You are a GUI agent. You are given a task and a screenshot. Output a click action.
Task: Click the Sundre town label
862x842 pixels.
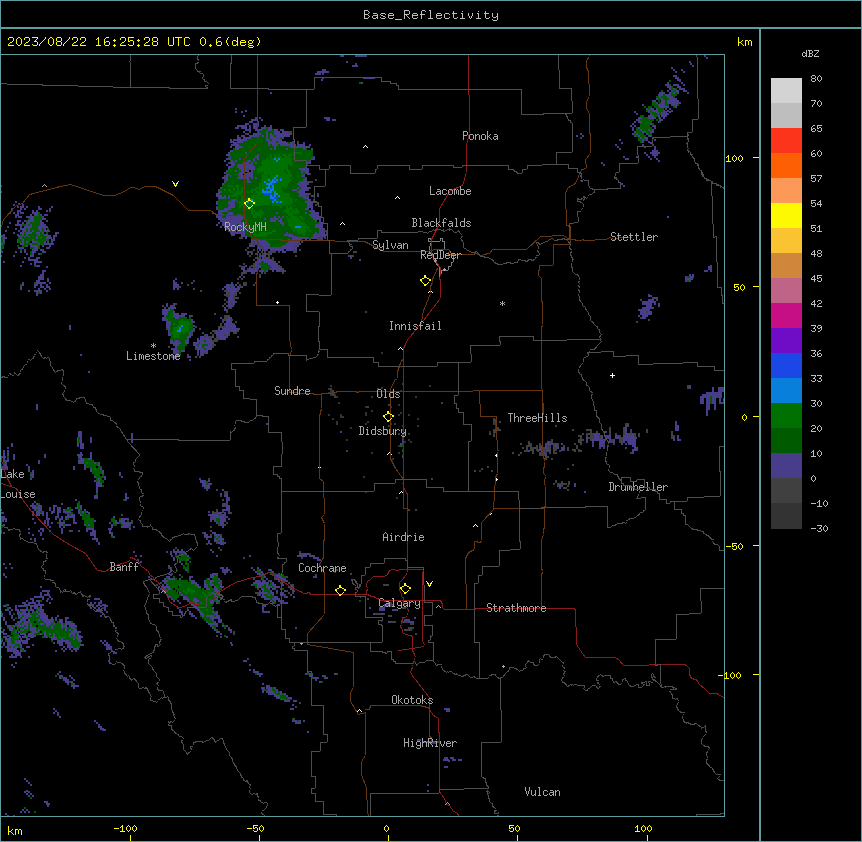click(292, 391)
